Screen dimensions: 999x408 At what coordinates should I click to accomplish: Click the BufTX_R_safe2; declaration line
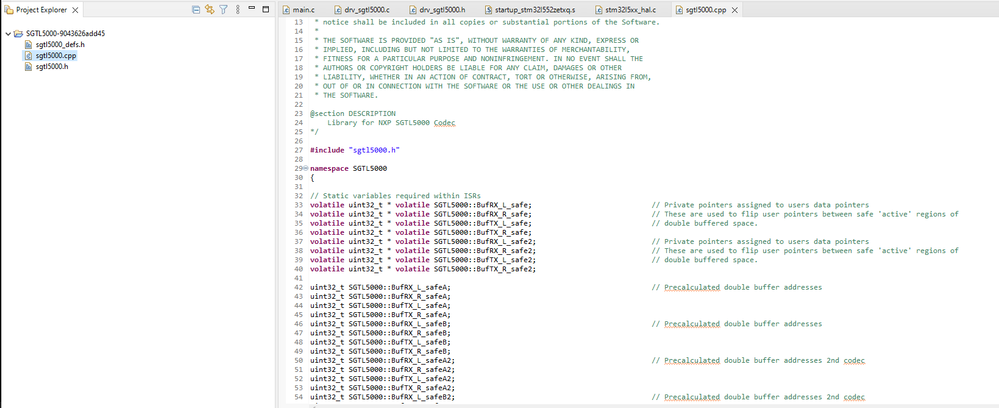point(423,269)
